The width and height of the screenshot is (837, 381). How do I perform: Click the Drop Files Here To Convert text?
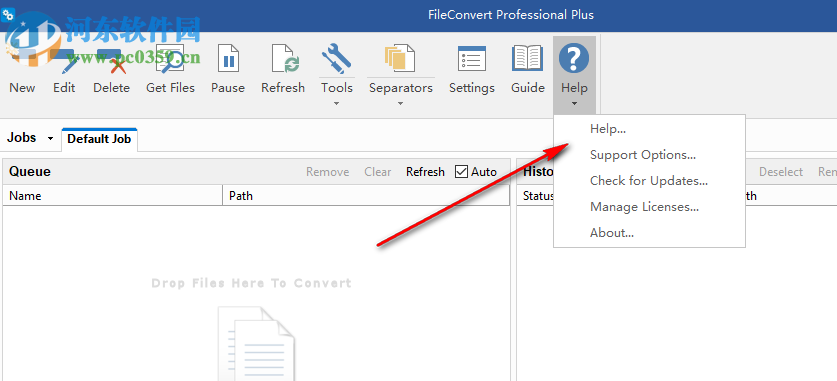(x=251, y=283)
